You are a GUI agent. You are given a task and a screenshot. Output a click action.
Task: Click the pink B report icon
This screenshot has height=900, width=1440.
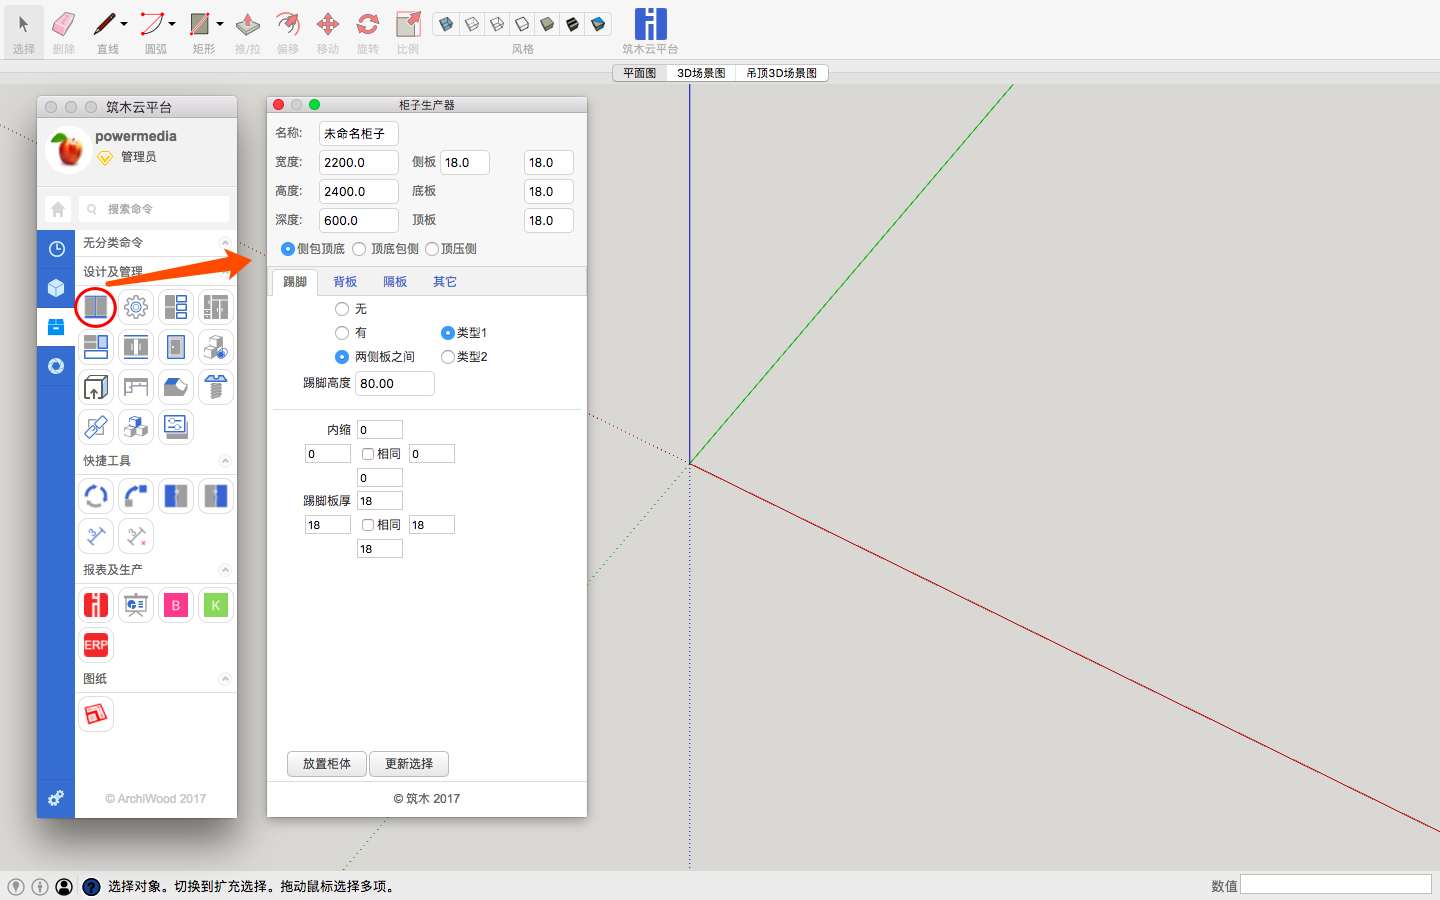point(176,605)
